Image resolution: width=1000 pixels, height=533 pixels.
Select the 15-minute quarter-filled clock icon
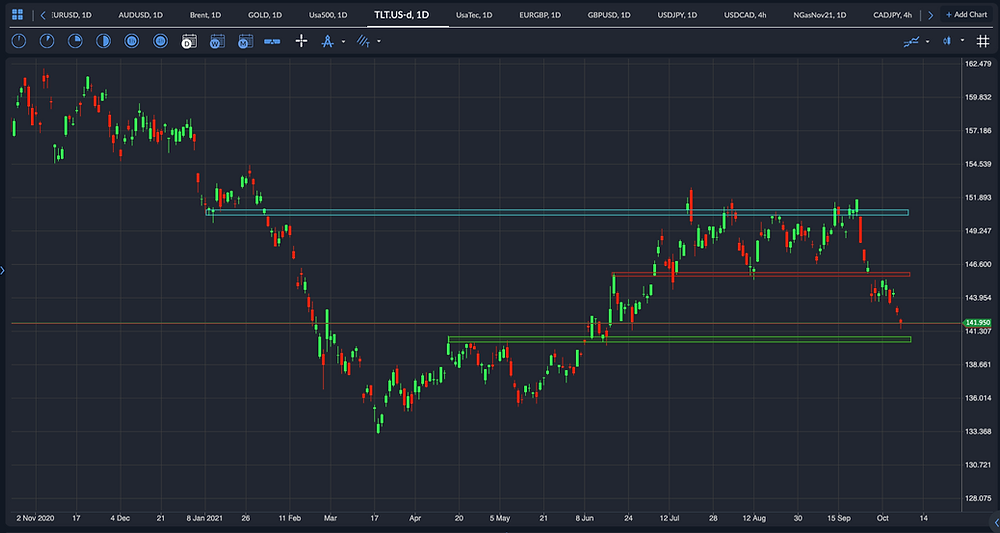click(x=75, y=41)
